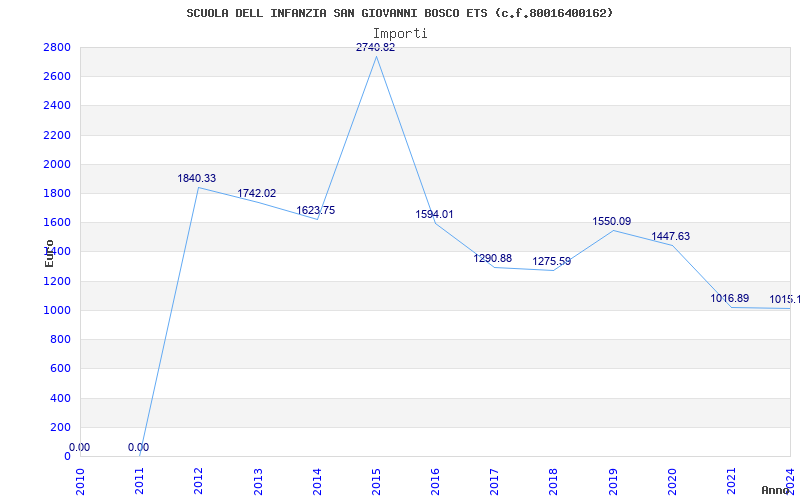Click the 2800 y-axis tick label
The width and height of the screenshot is (800, 500).
[57, 47]
